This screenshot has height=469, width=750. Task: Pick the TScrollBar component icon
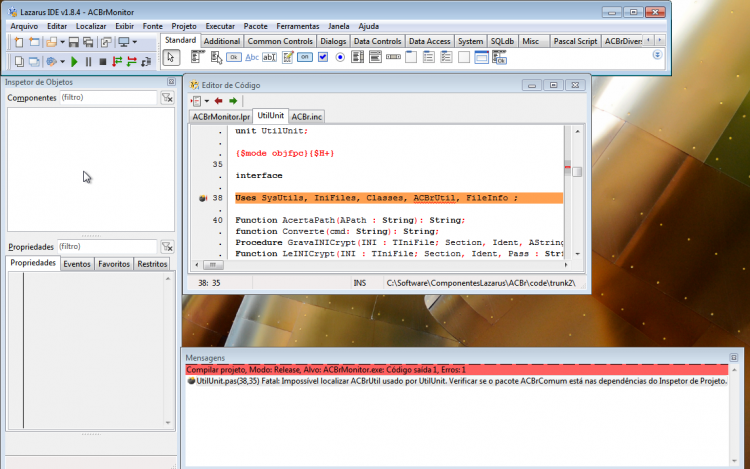click(x=393, y=57)
